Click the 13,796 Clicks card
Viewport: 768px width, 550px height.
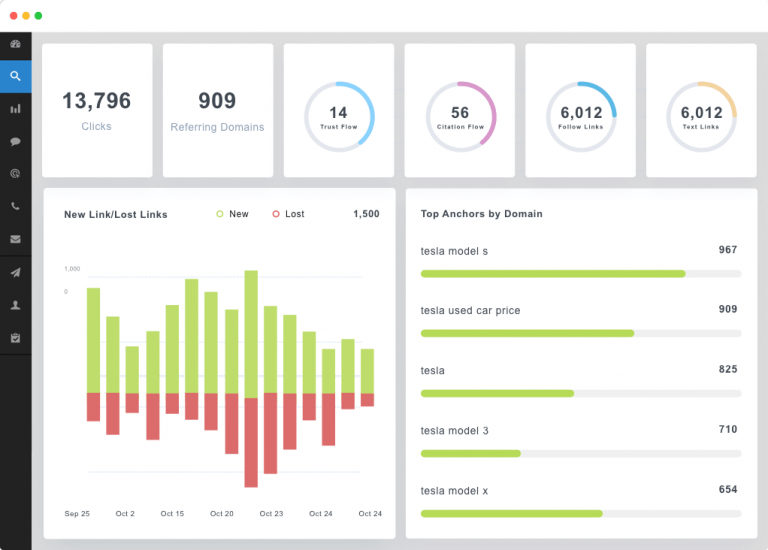[97, 110]
